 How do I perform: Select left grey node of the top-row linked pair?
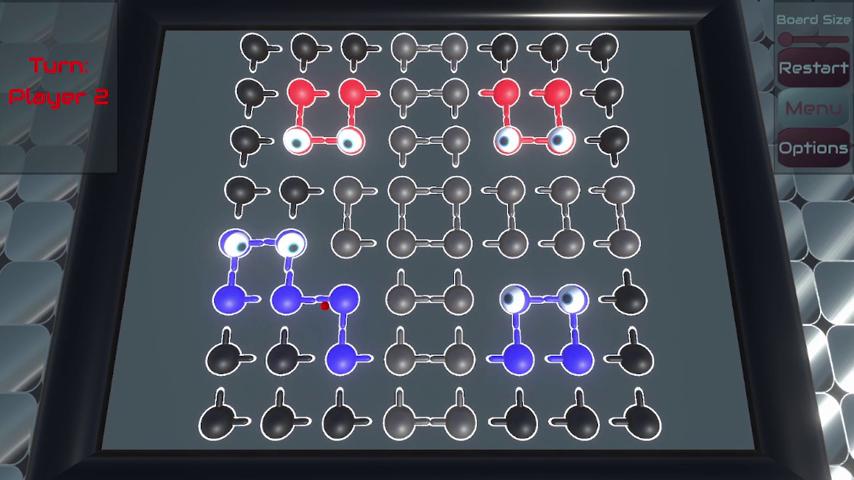pyautogui.click(x=405, y=47)
